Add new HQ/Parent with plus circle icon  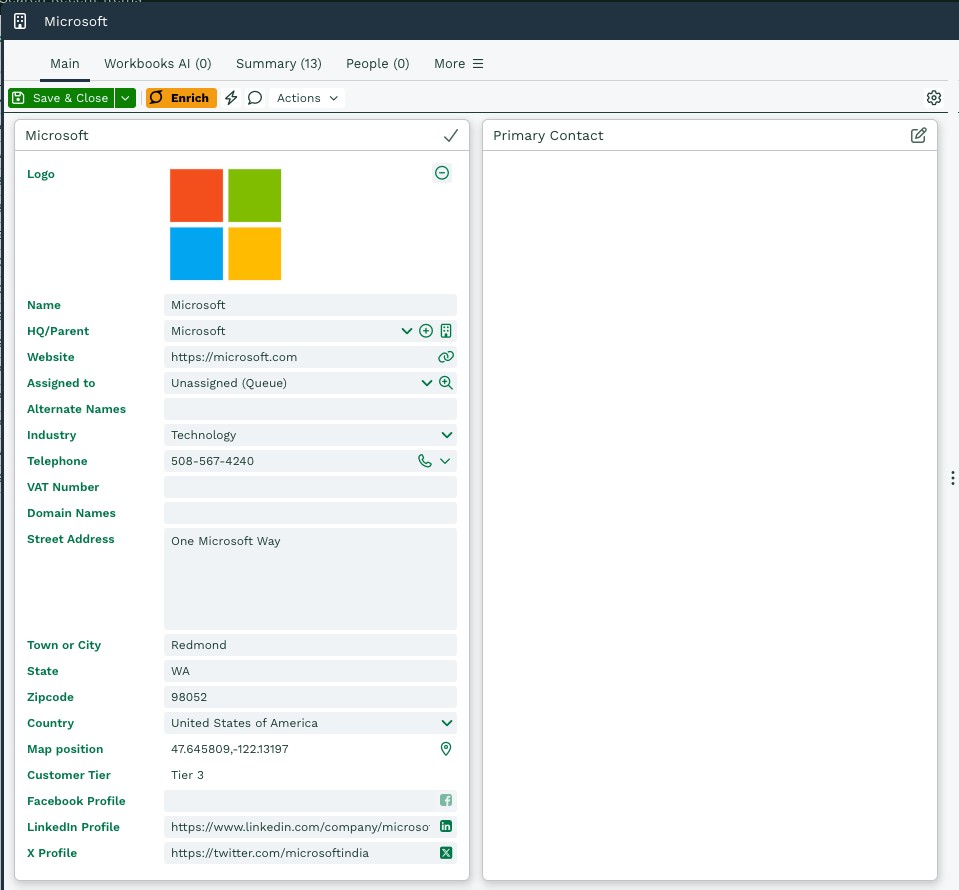coord(426,331)
